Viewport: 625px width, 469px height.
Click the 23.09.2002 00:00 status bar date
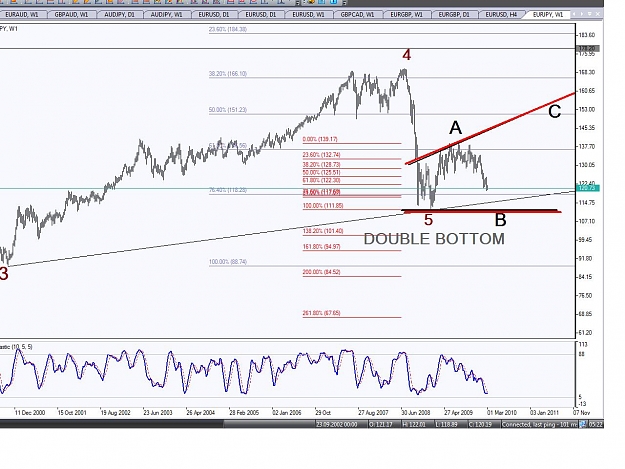click(x=336, y=424)
